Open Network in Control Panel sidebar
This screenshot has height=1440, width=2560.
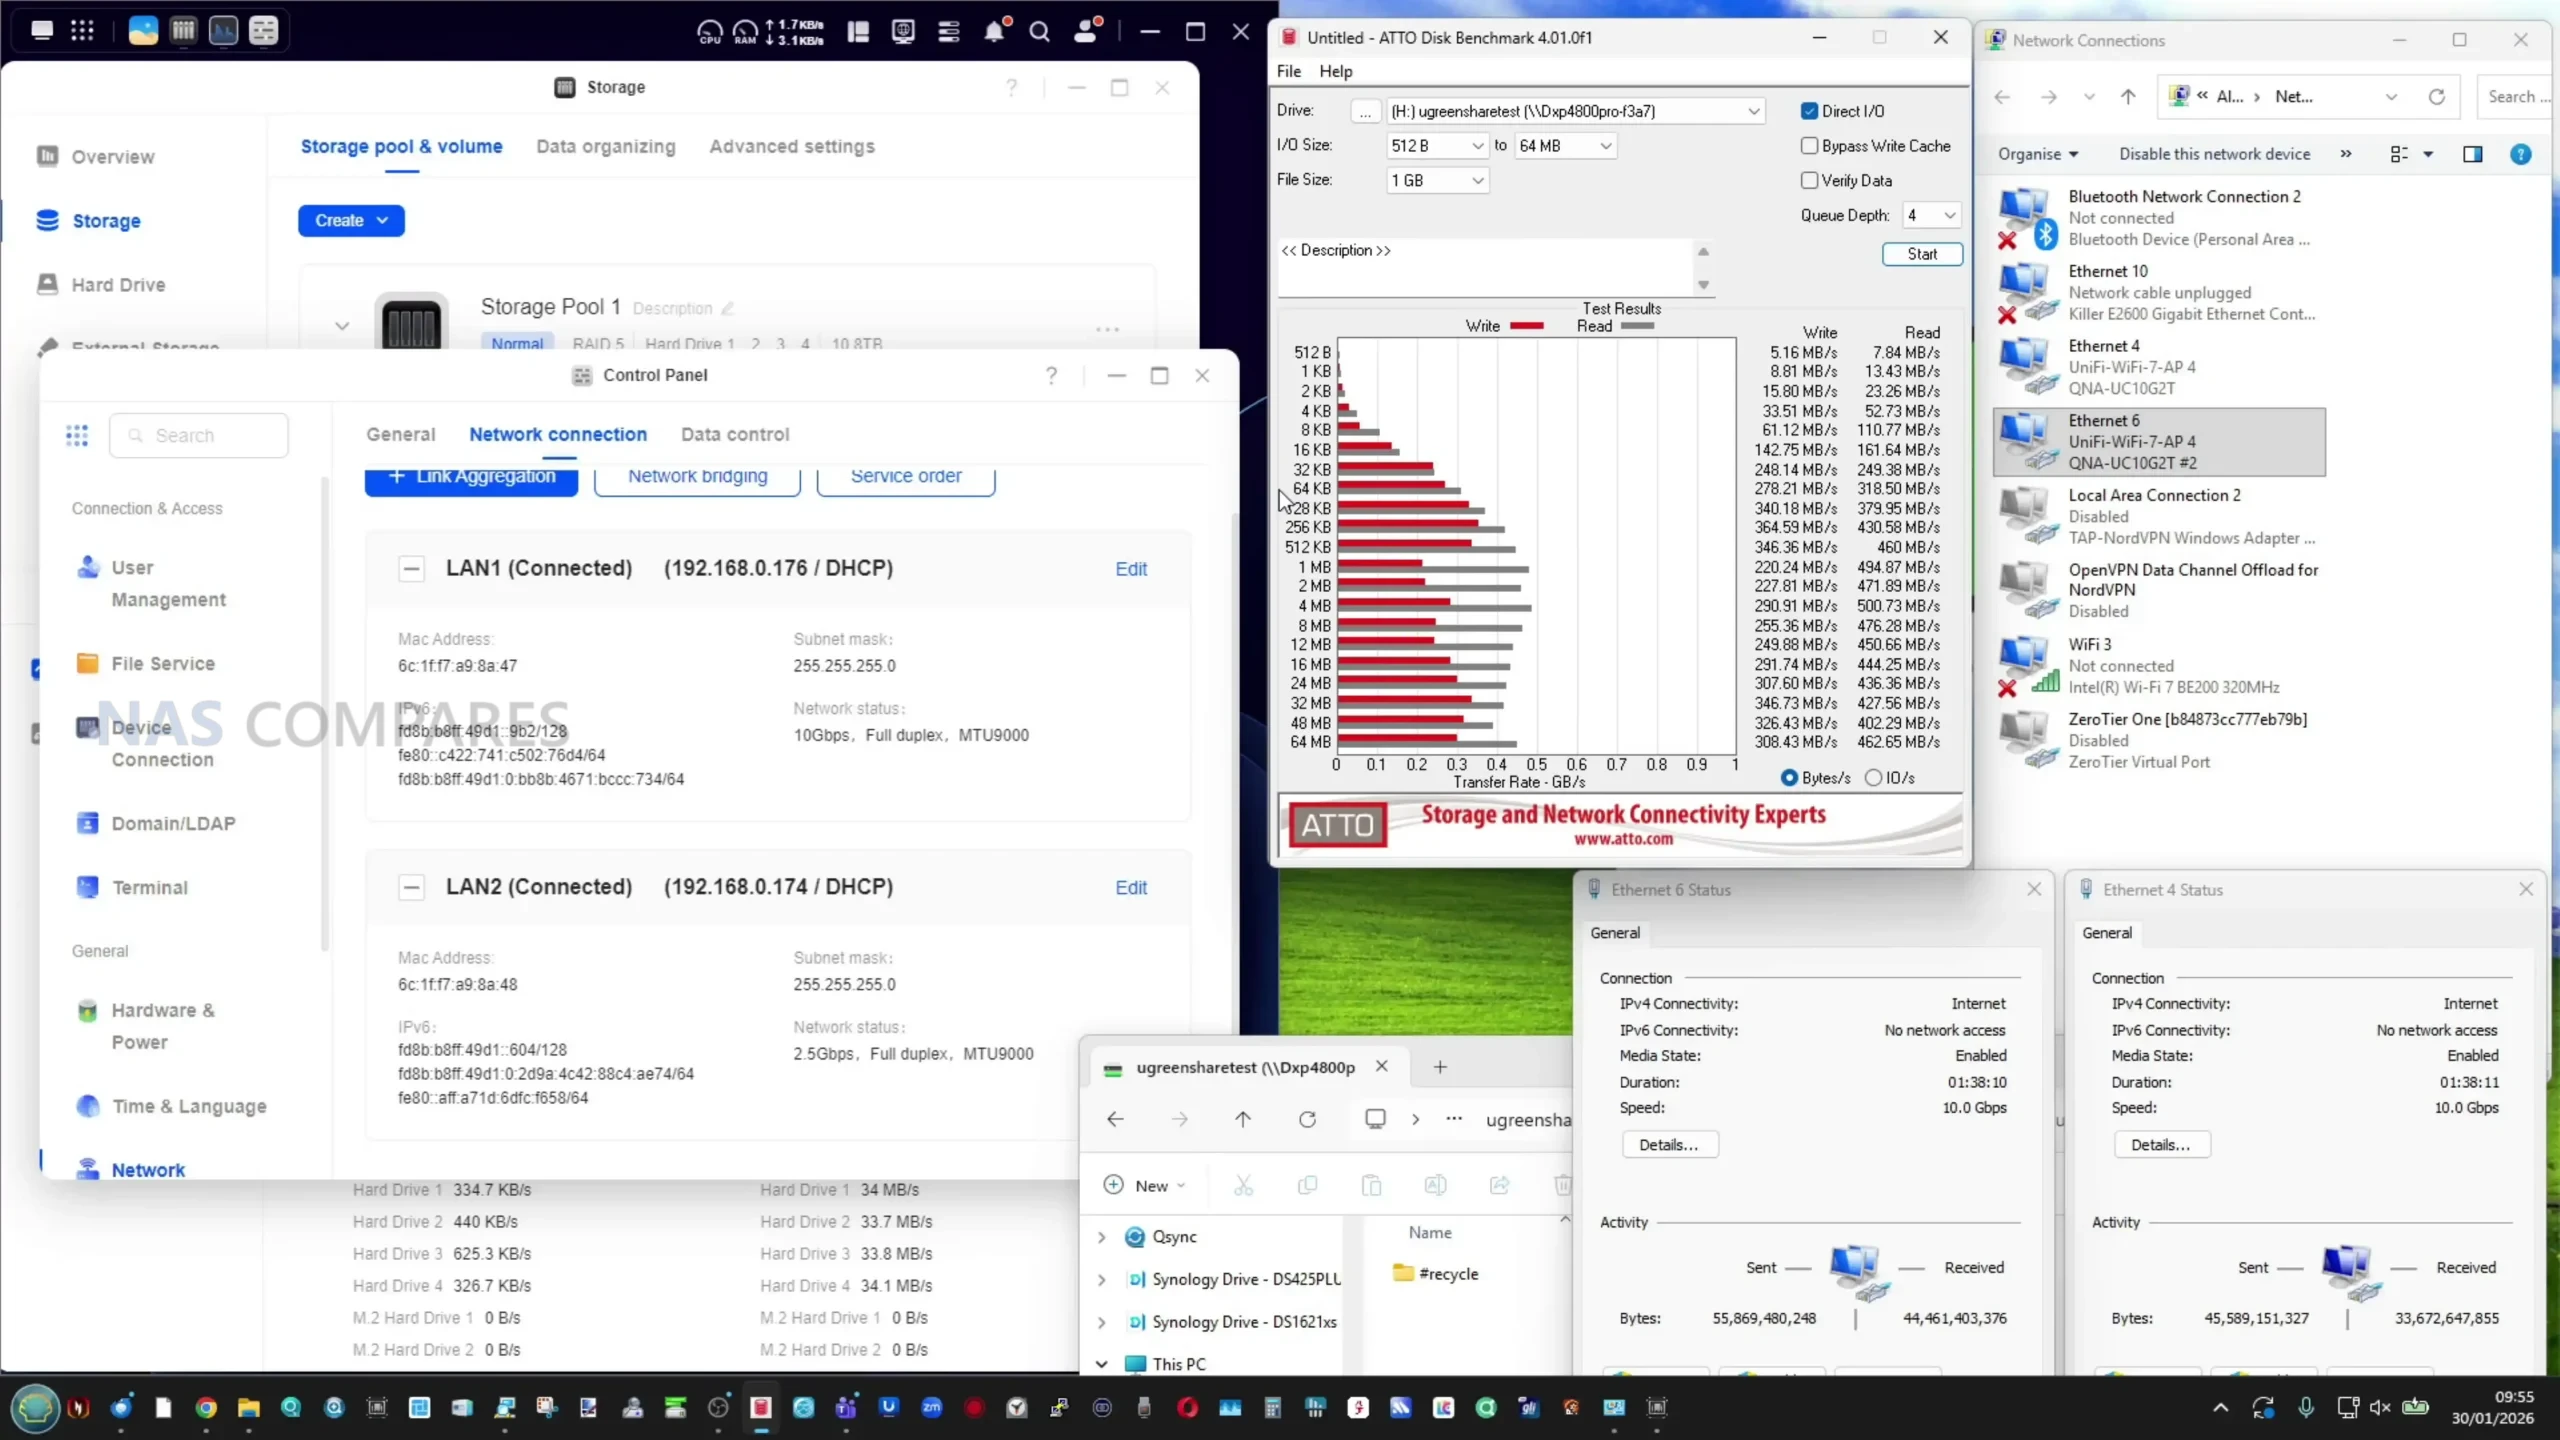click(148, 1169)
